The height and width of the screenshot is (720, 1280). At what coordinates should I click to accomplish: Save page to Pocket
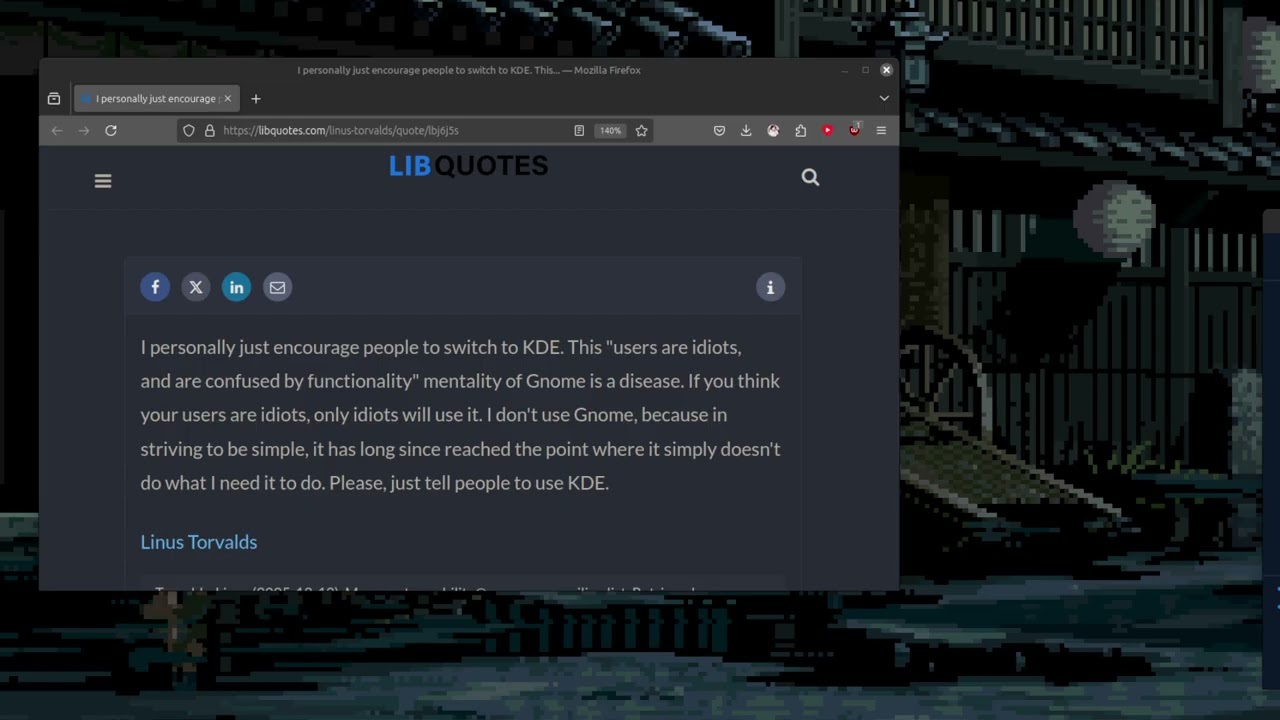719,130
